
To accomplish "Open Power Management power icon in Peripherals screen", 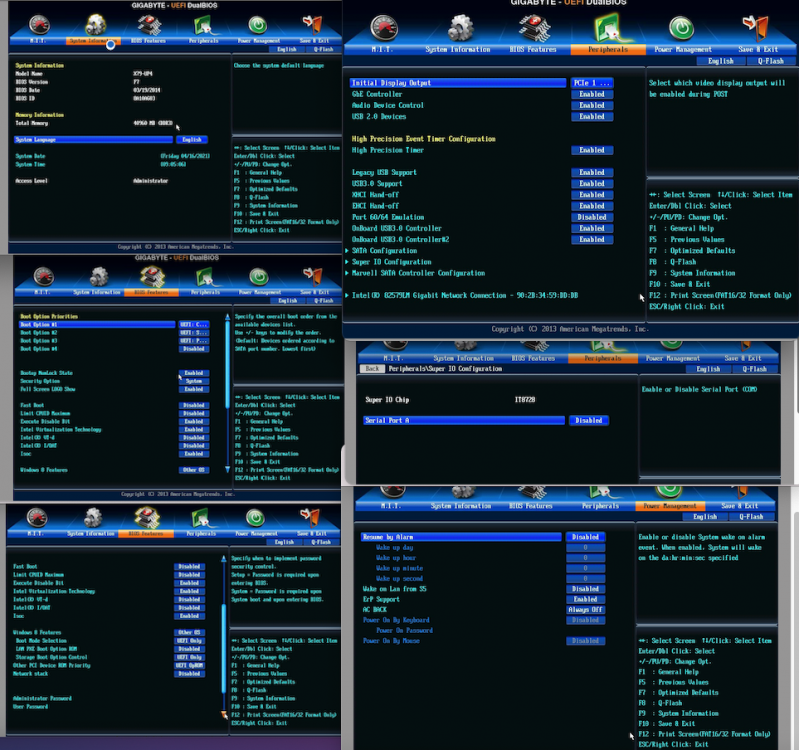I will click(681, 28).
